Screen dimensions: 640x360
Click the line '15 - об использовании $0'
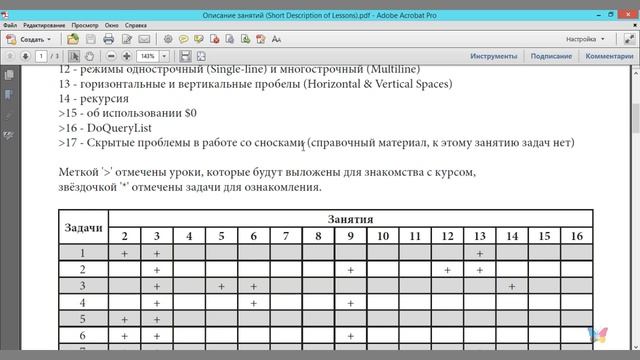[x=127, y=113]
